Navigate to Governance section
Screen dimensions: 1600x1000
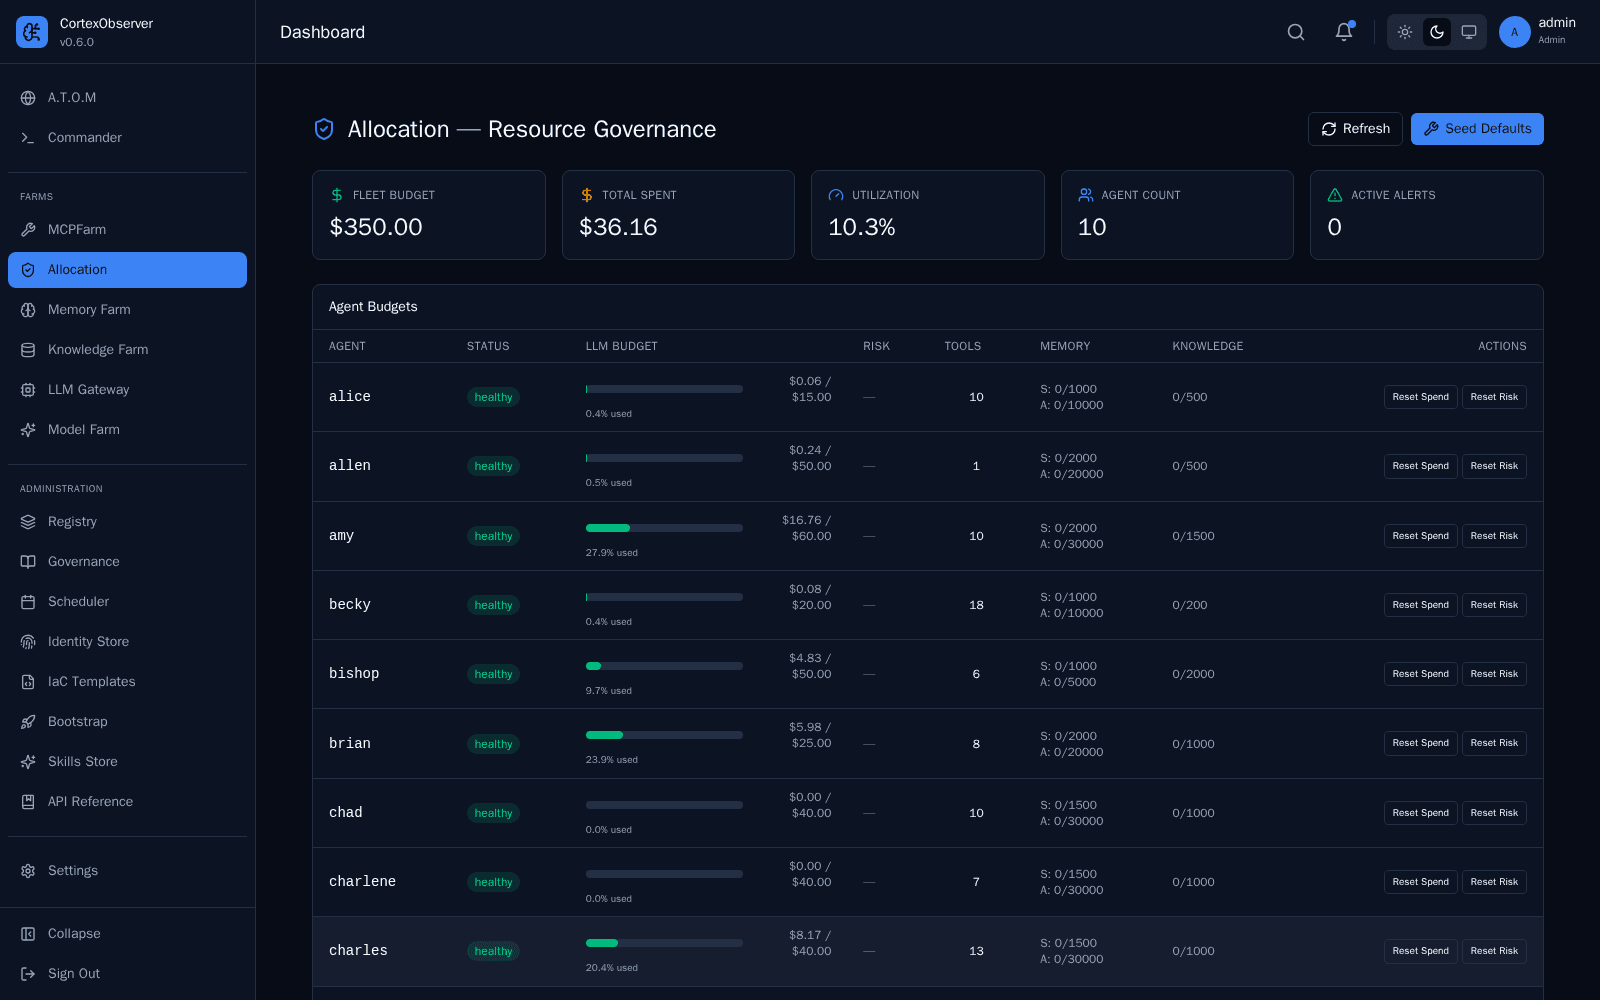point(127,562)
